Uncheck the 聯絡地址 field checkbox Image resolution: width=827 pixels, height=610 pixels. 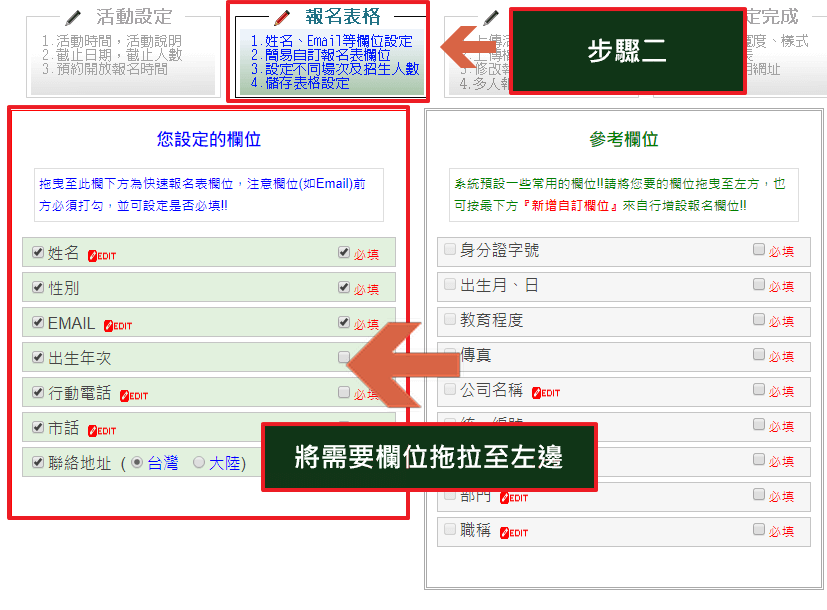click(x=38, y=462)
